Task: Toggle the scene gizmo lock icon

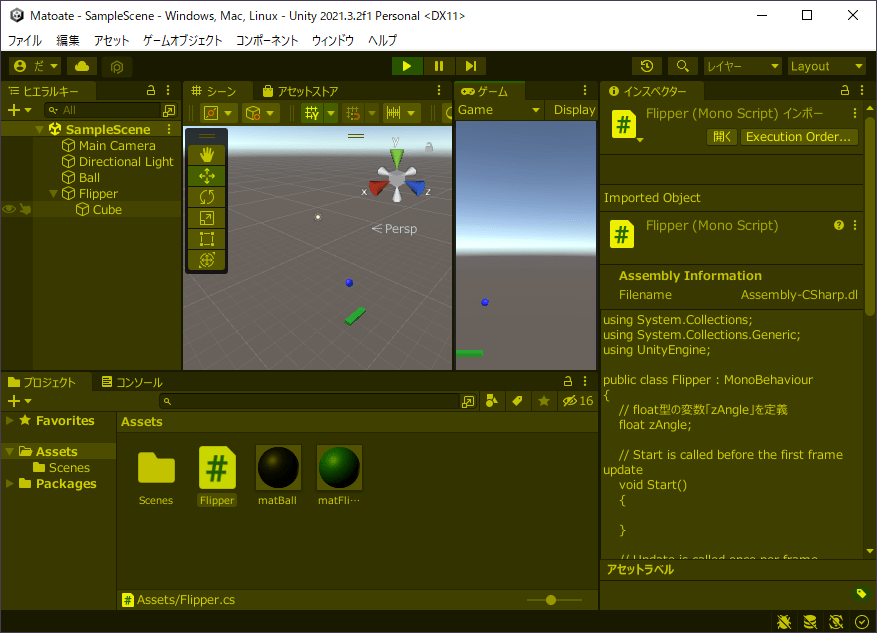Action: click(429, 147)
